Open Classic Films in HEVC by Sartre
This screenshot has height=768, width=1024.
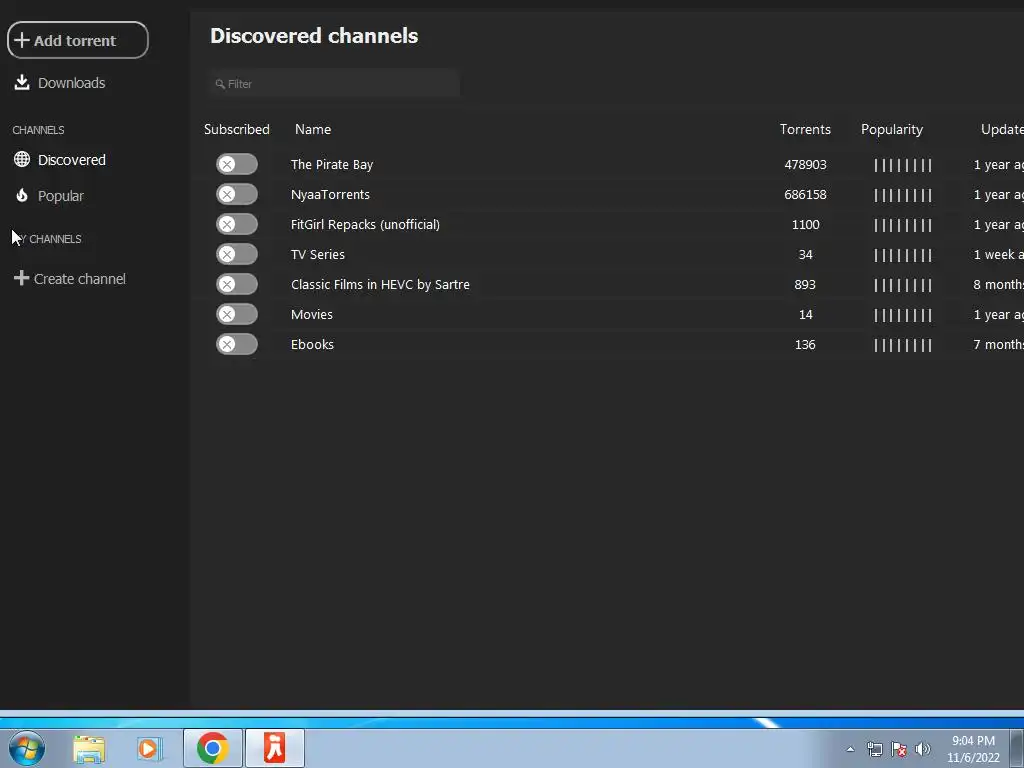380,285
